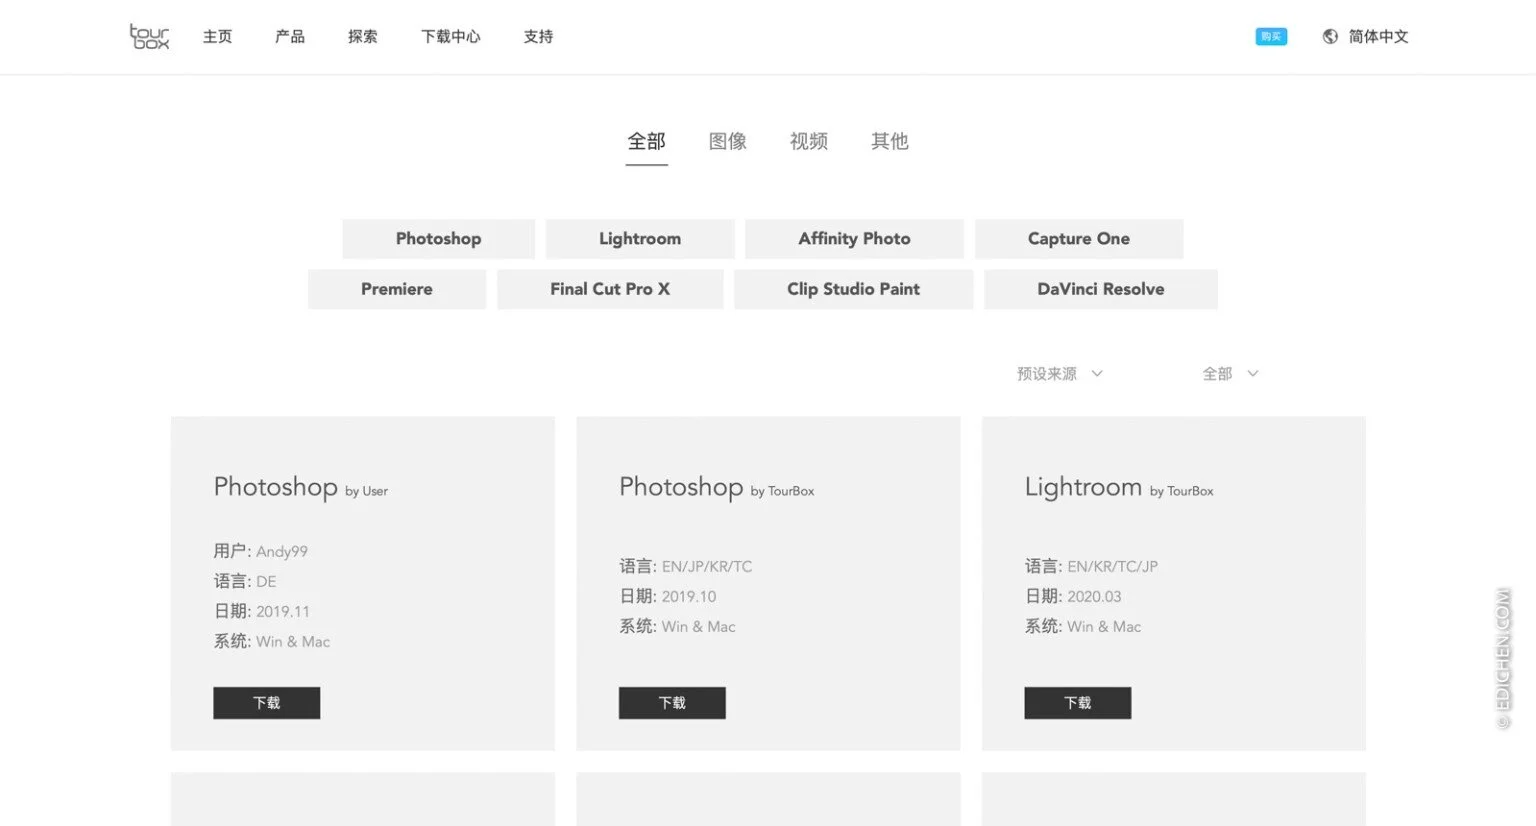Filter presets by DaVinci Resolve

coord(1101,289)
